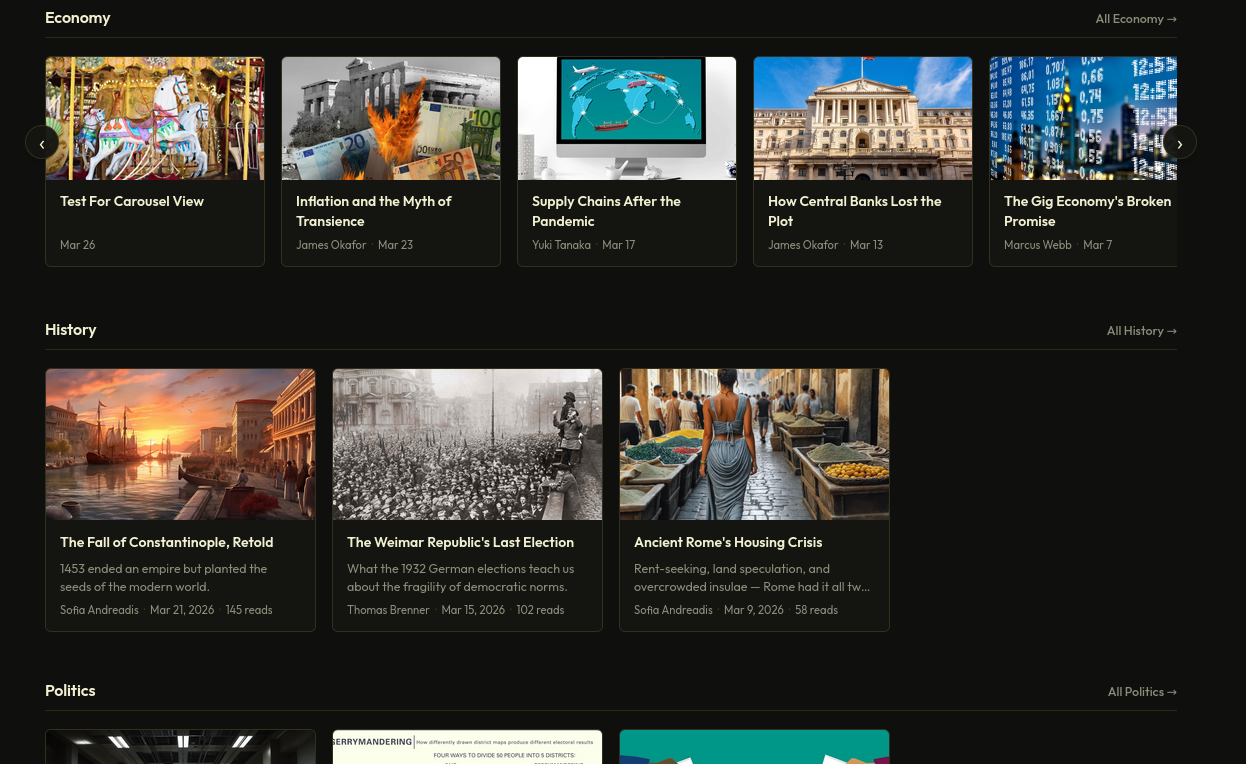Click the burning euro banknotes thumbnail
Image resolution: width=1246 pixels, height=764 pixels.
[391, 118]
